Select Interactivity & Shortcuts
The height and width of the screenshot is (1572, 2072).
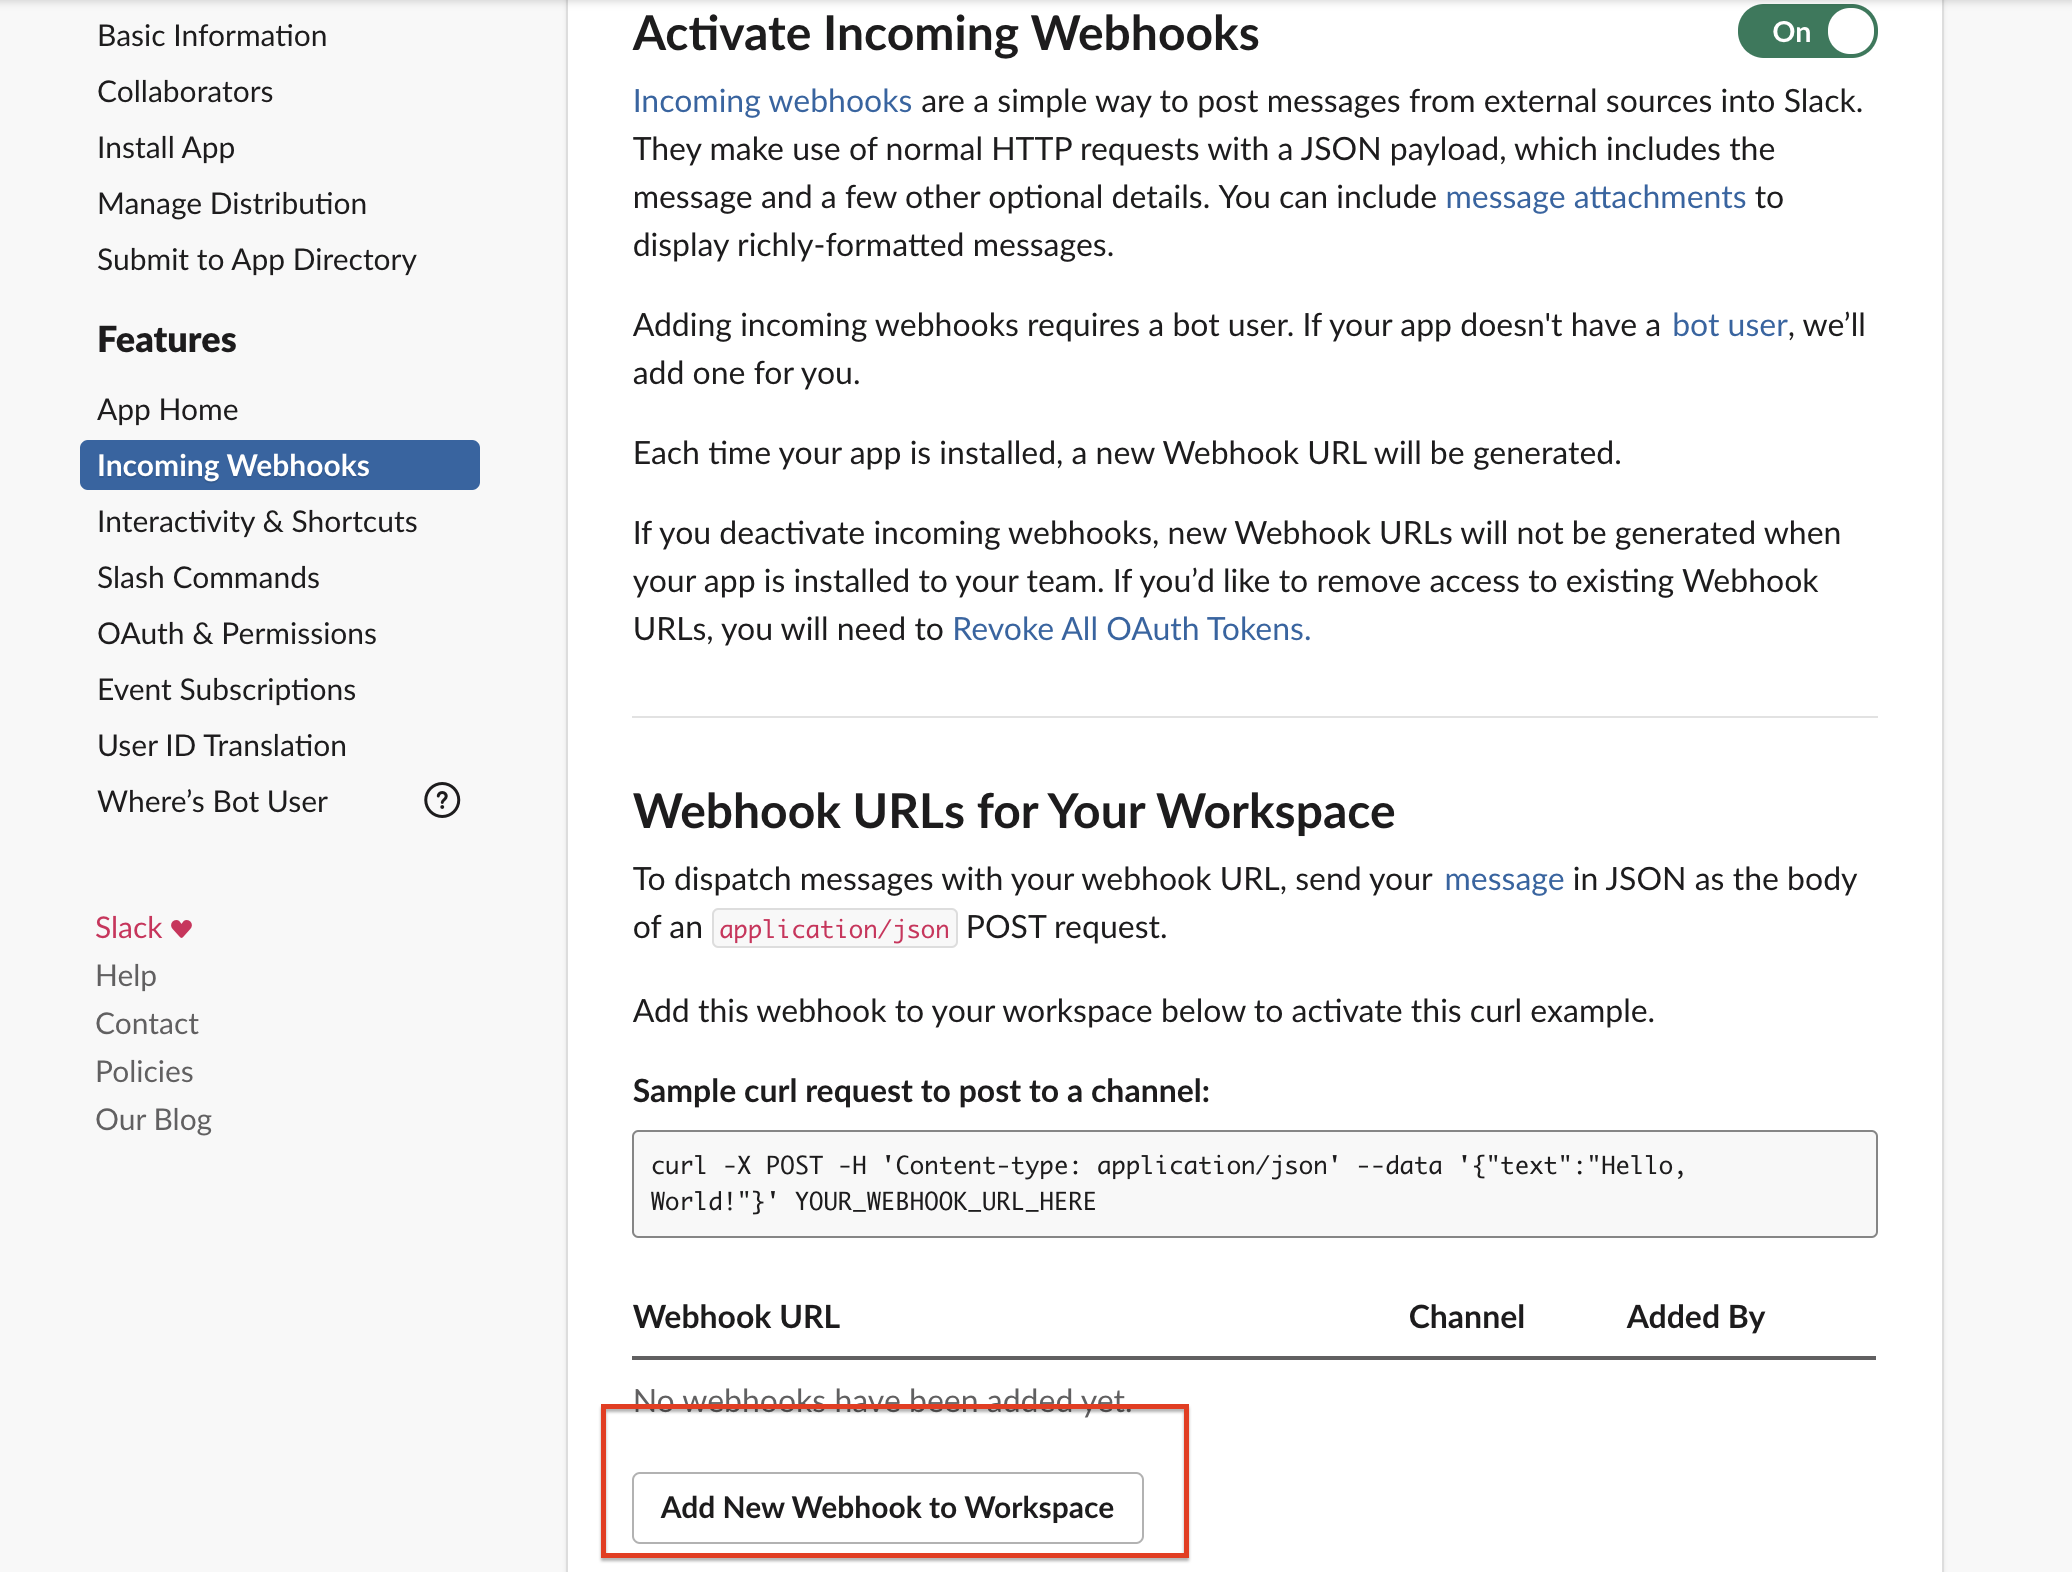[257, 522]
